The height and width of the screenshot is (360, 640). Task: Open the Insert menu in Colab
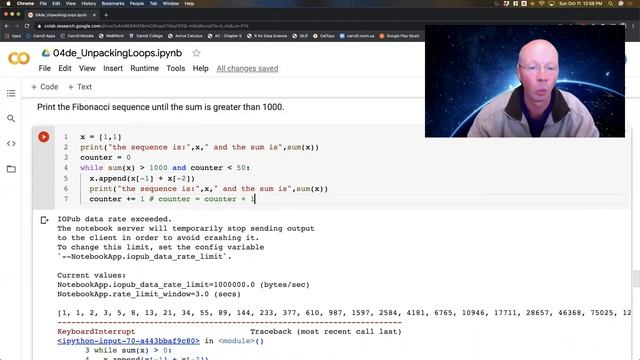point(113,68)
